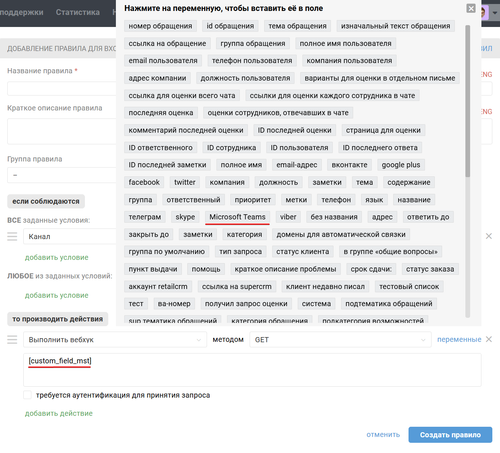
Task: Insert the метки variable
Action: 296,200
